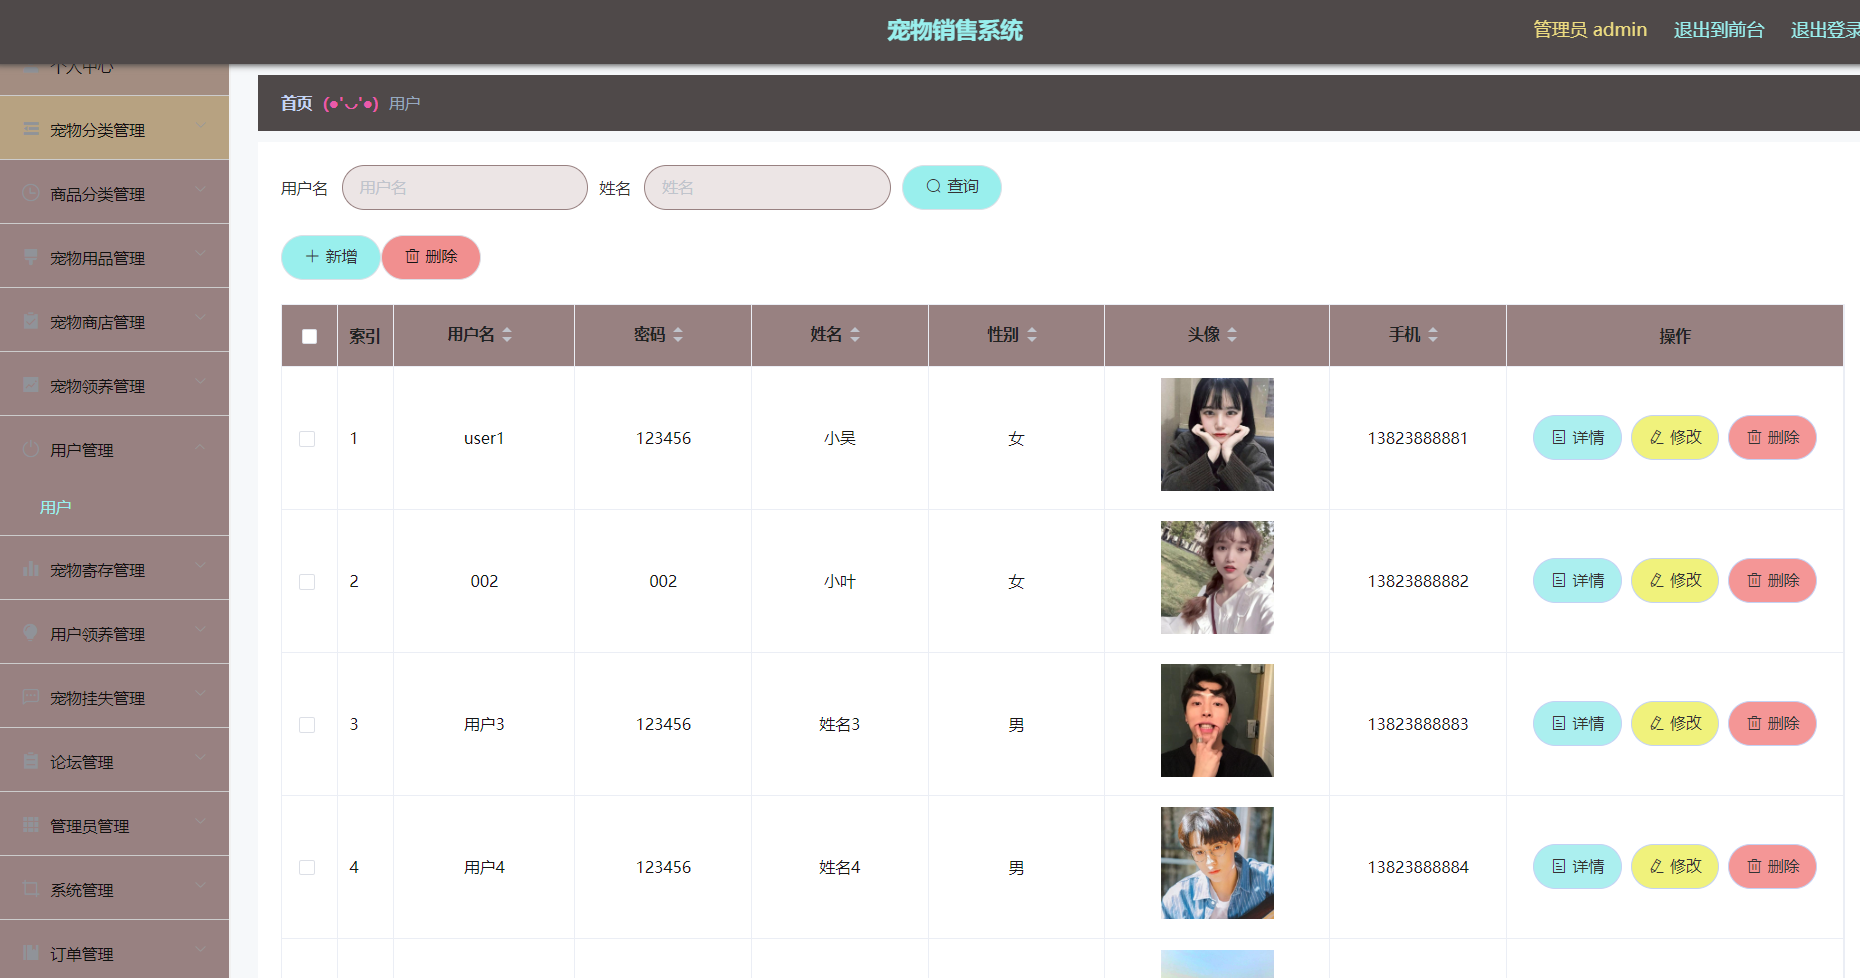Check the checkbox for row 用户4
Image resolution: width=1860 pixels, height=978 pixels.
click(307, 868)
